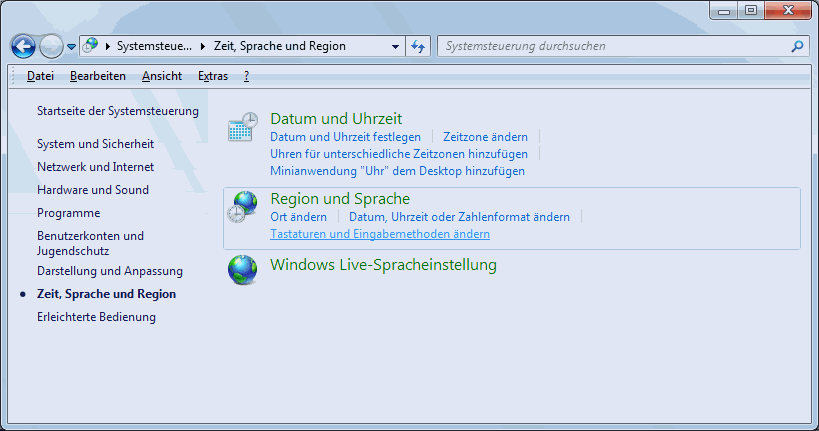Select Hardware und Sound in sidebar

click(x=93, y=190)
